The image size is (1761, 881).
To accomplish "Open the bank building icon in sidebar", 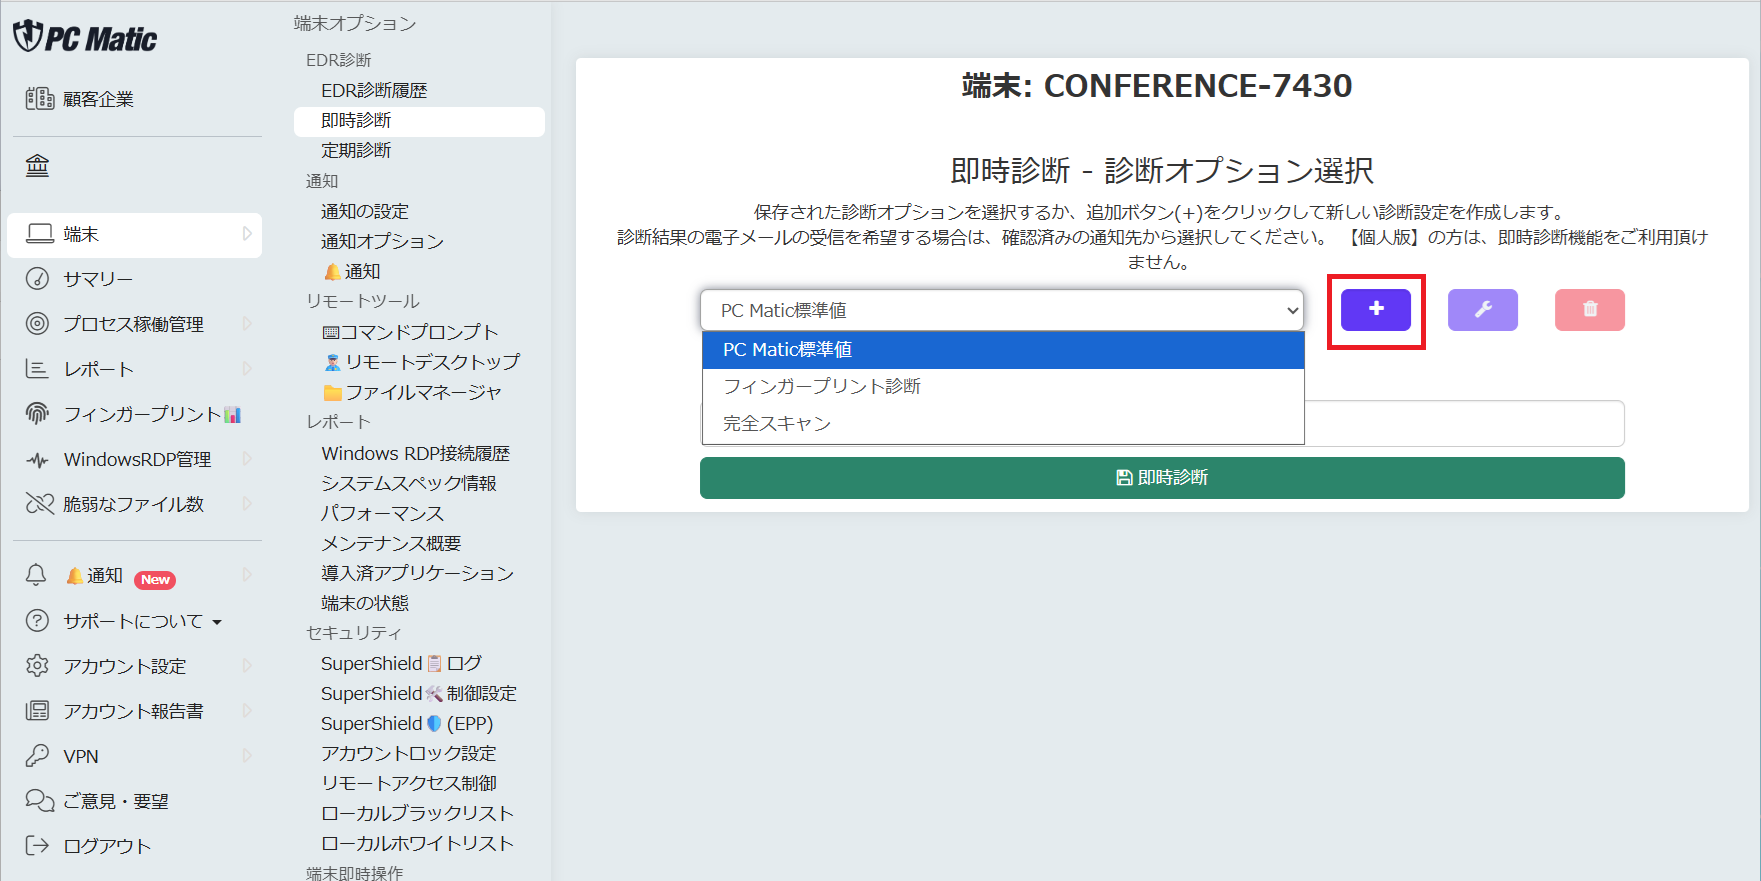I will 37,165.
